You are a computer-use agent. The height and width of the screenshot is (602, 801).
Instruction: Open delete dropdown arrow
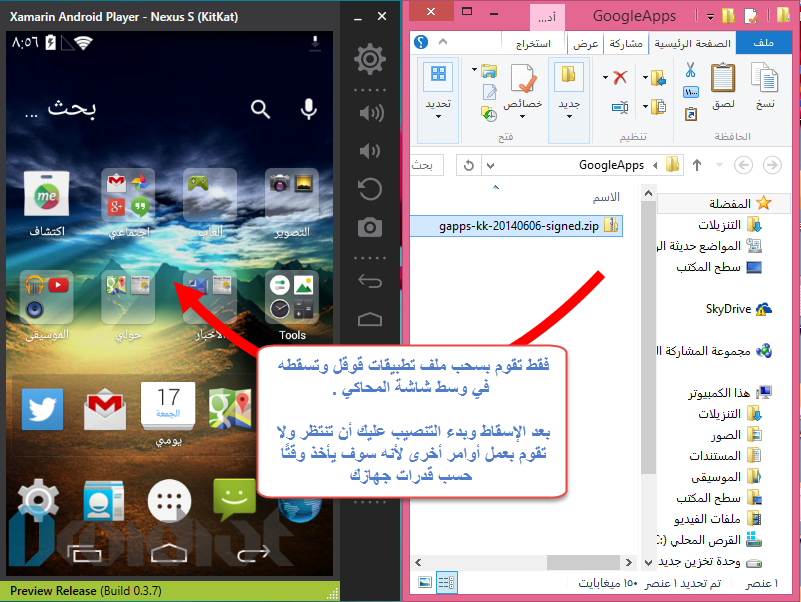tap(605, 78)
